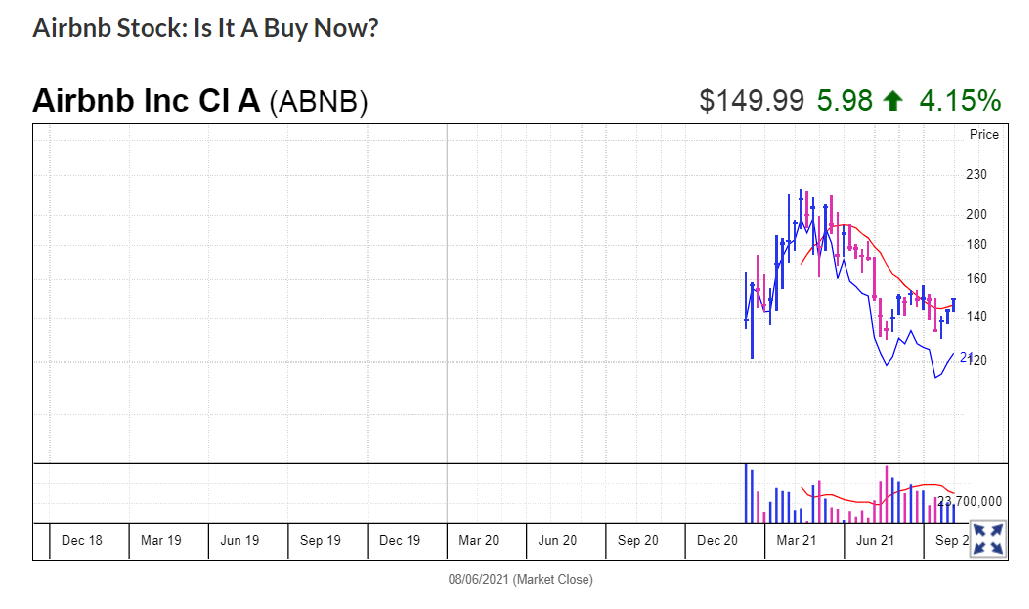Click the Dec 18 timeline label

pyautogui.click(x=82, y=541)
